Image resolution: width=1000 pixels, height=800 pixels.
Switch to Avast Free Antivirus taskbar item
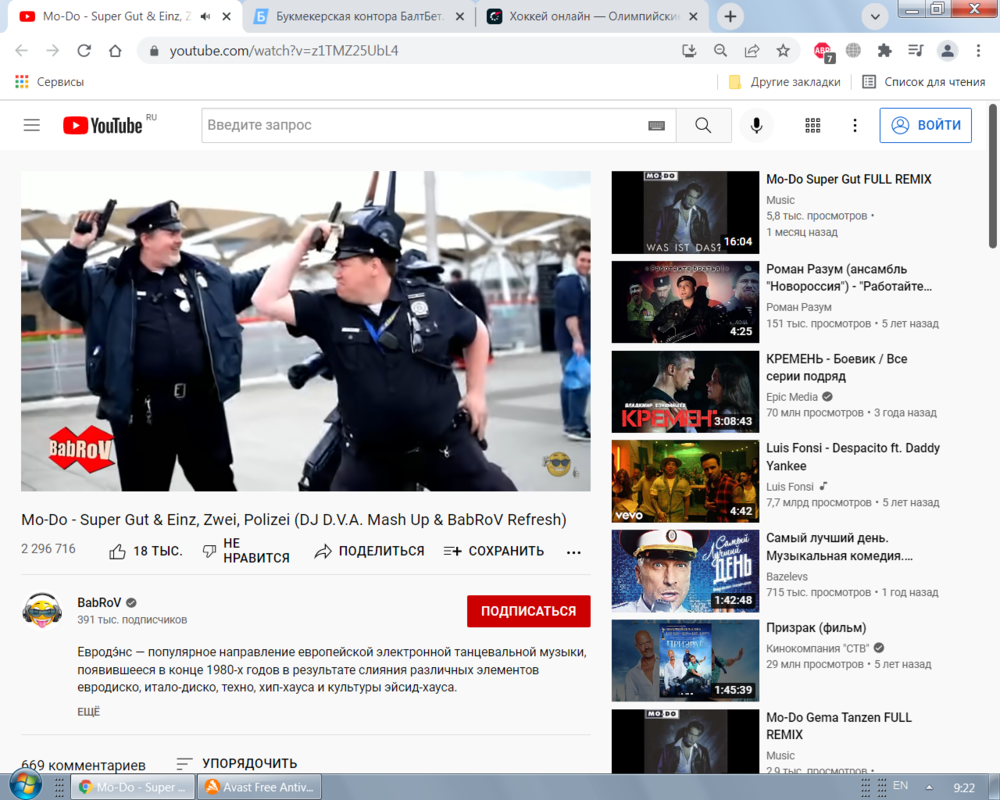[x=260, y=787]
